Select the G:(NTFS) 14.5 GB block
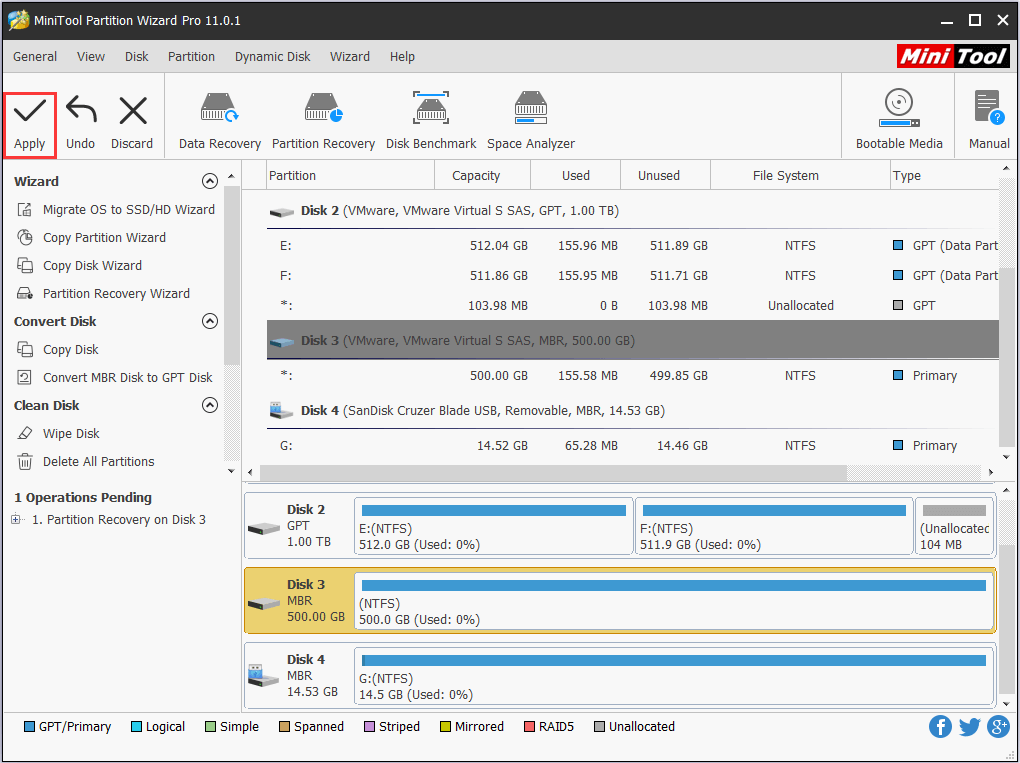 tap(674, 676)
